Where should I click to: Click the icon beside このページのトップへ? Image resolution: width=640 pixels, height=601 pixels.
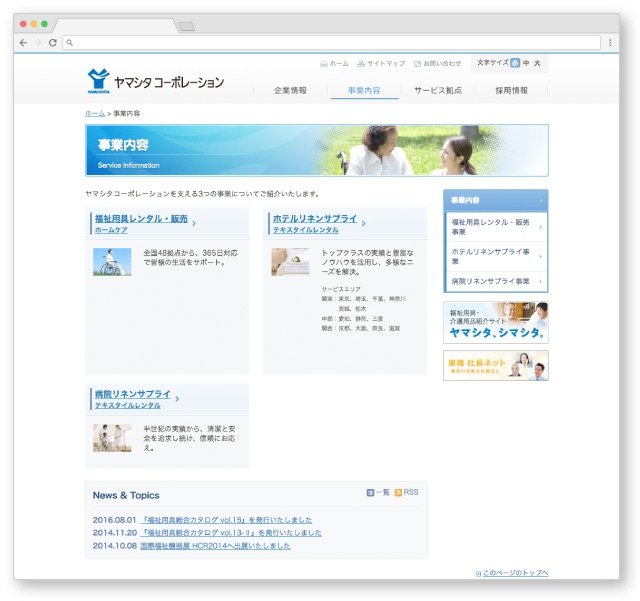(x=478, y=574)
